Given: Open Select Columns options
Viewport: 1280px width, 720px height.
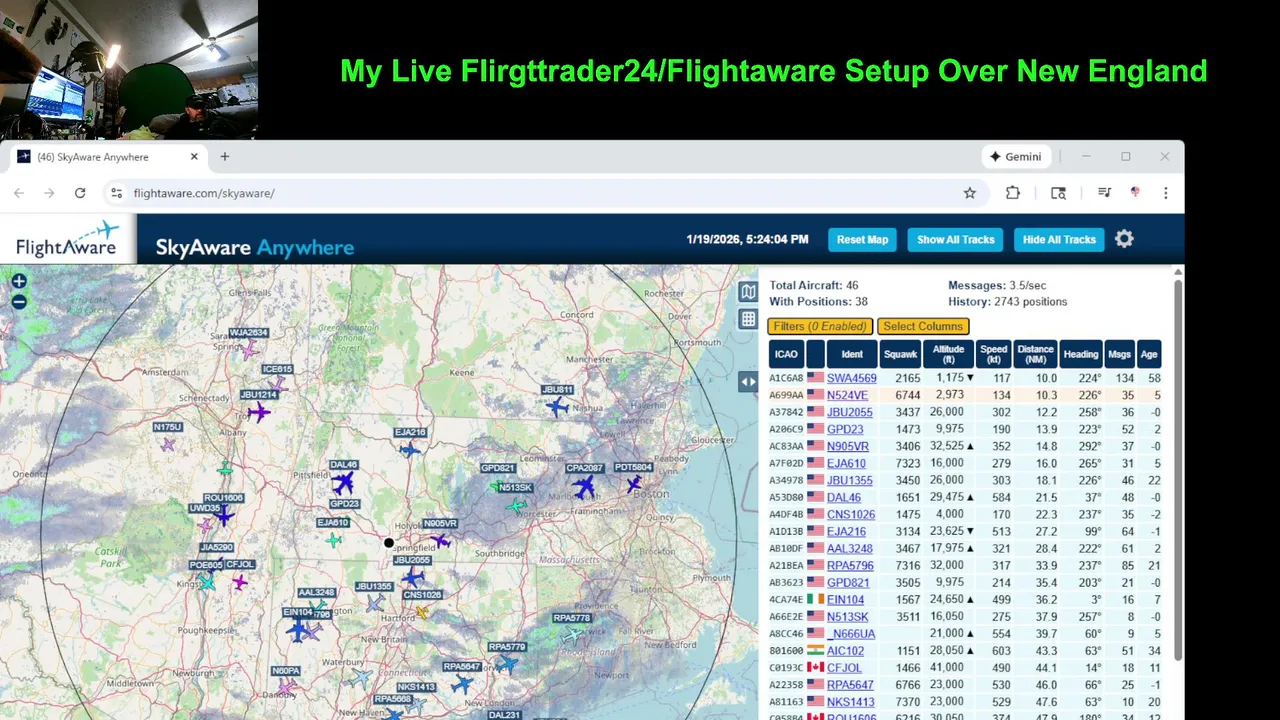Looking at the screenshot, I should coord(923,326).
